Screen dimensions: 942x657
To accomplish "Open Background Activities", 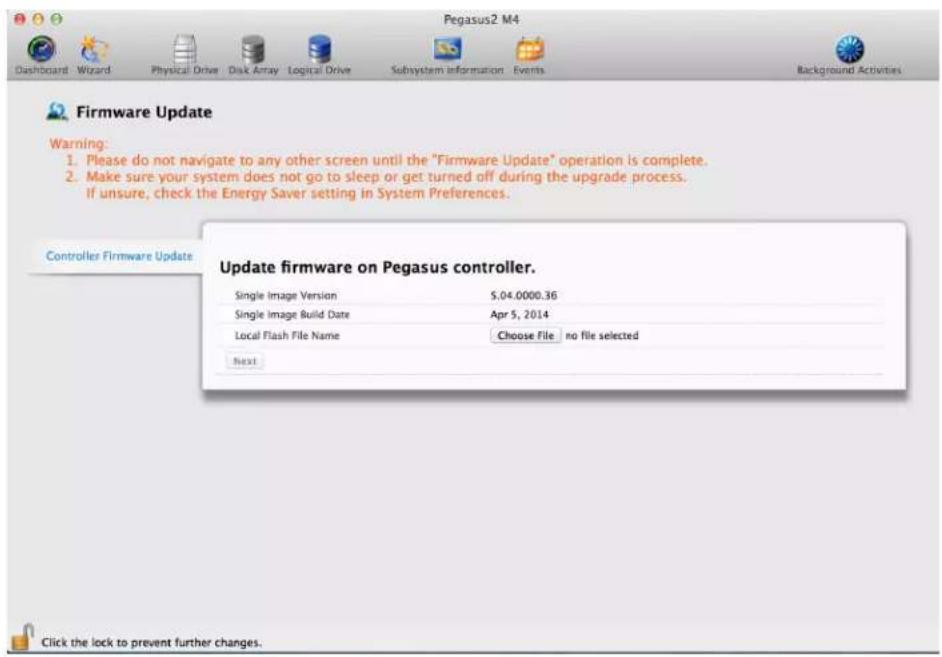I will [x=849, y=55].
